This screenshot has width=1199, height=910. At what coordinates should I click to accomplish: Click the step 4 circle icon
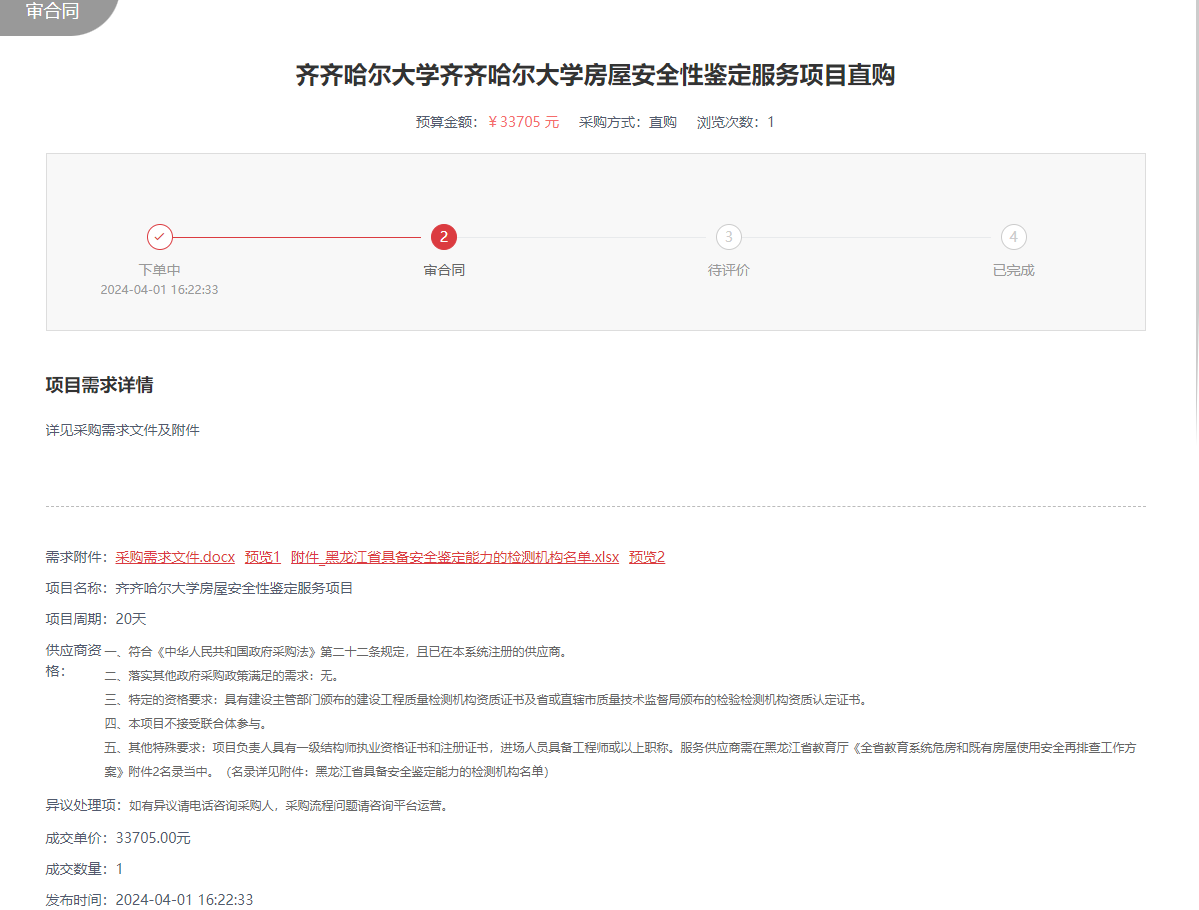click(x=1014, y=237)
